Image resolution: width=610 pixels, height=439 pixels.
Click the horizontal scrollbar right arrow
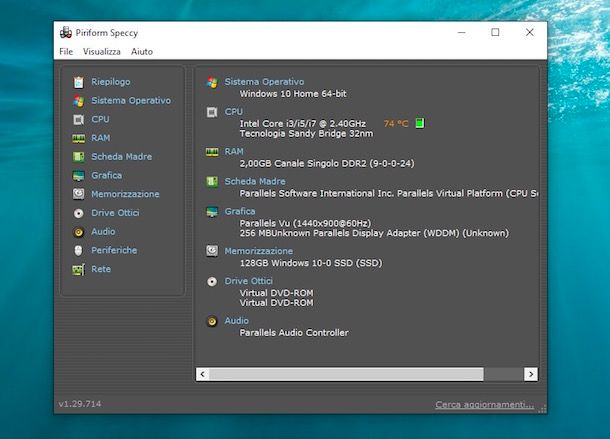[531, 373]
